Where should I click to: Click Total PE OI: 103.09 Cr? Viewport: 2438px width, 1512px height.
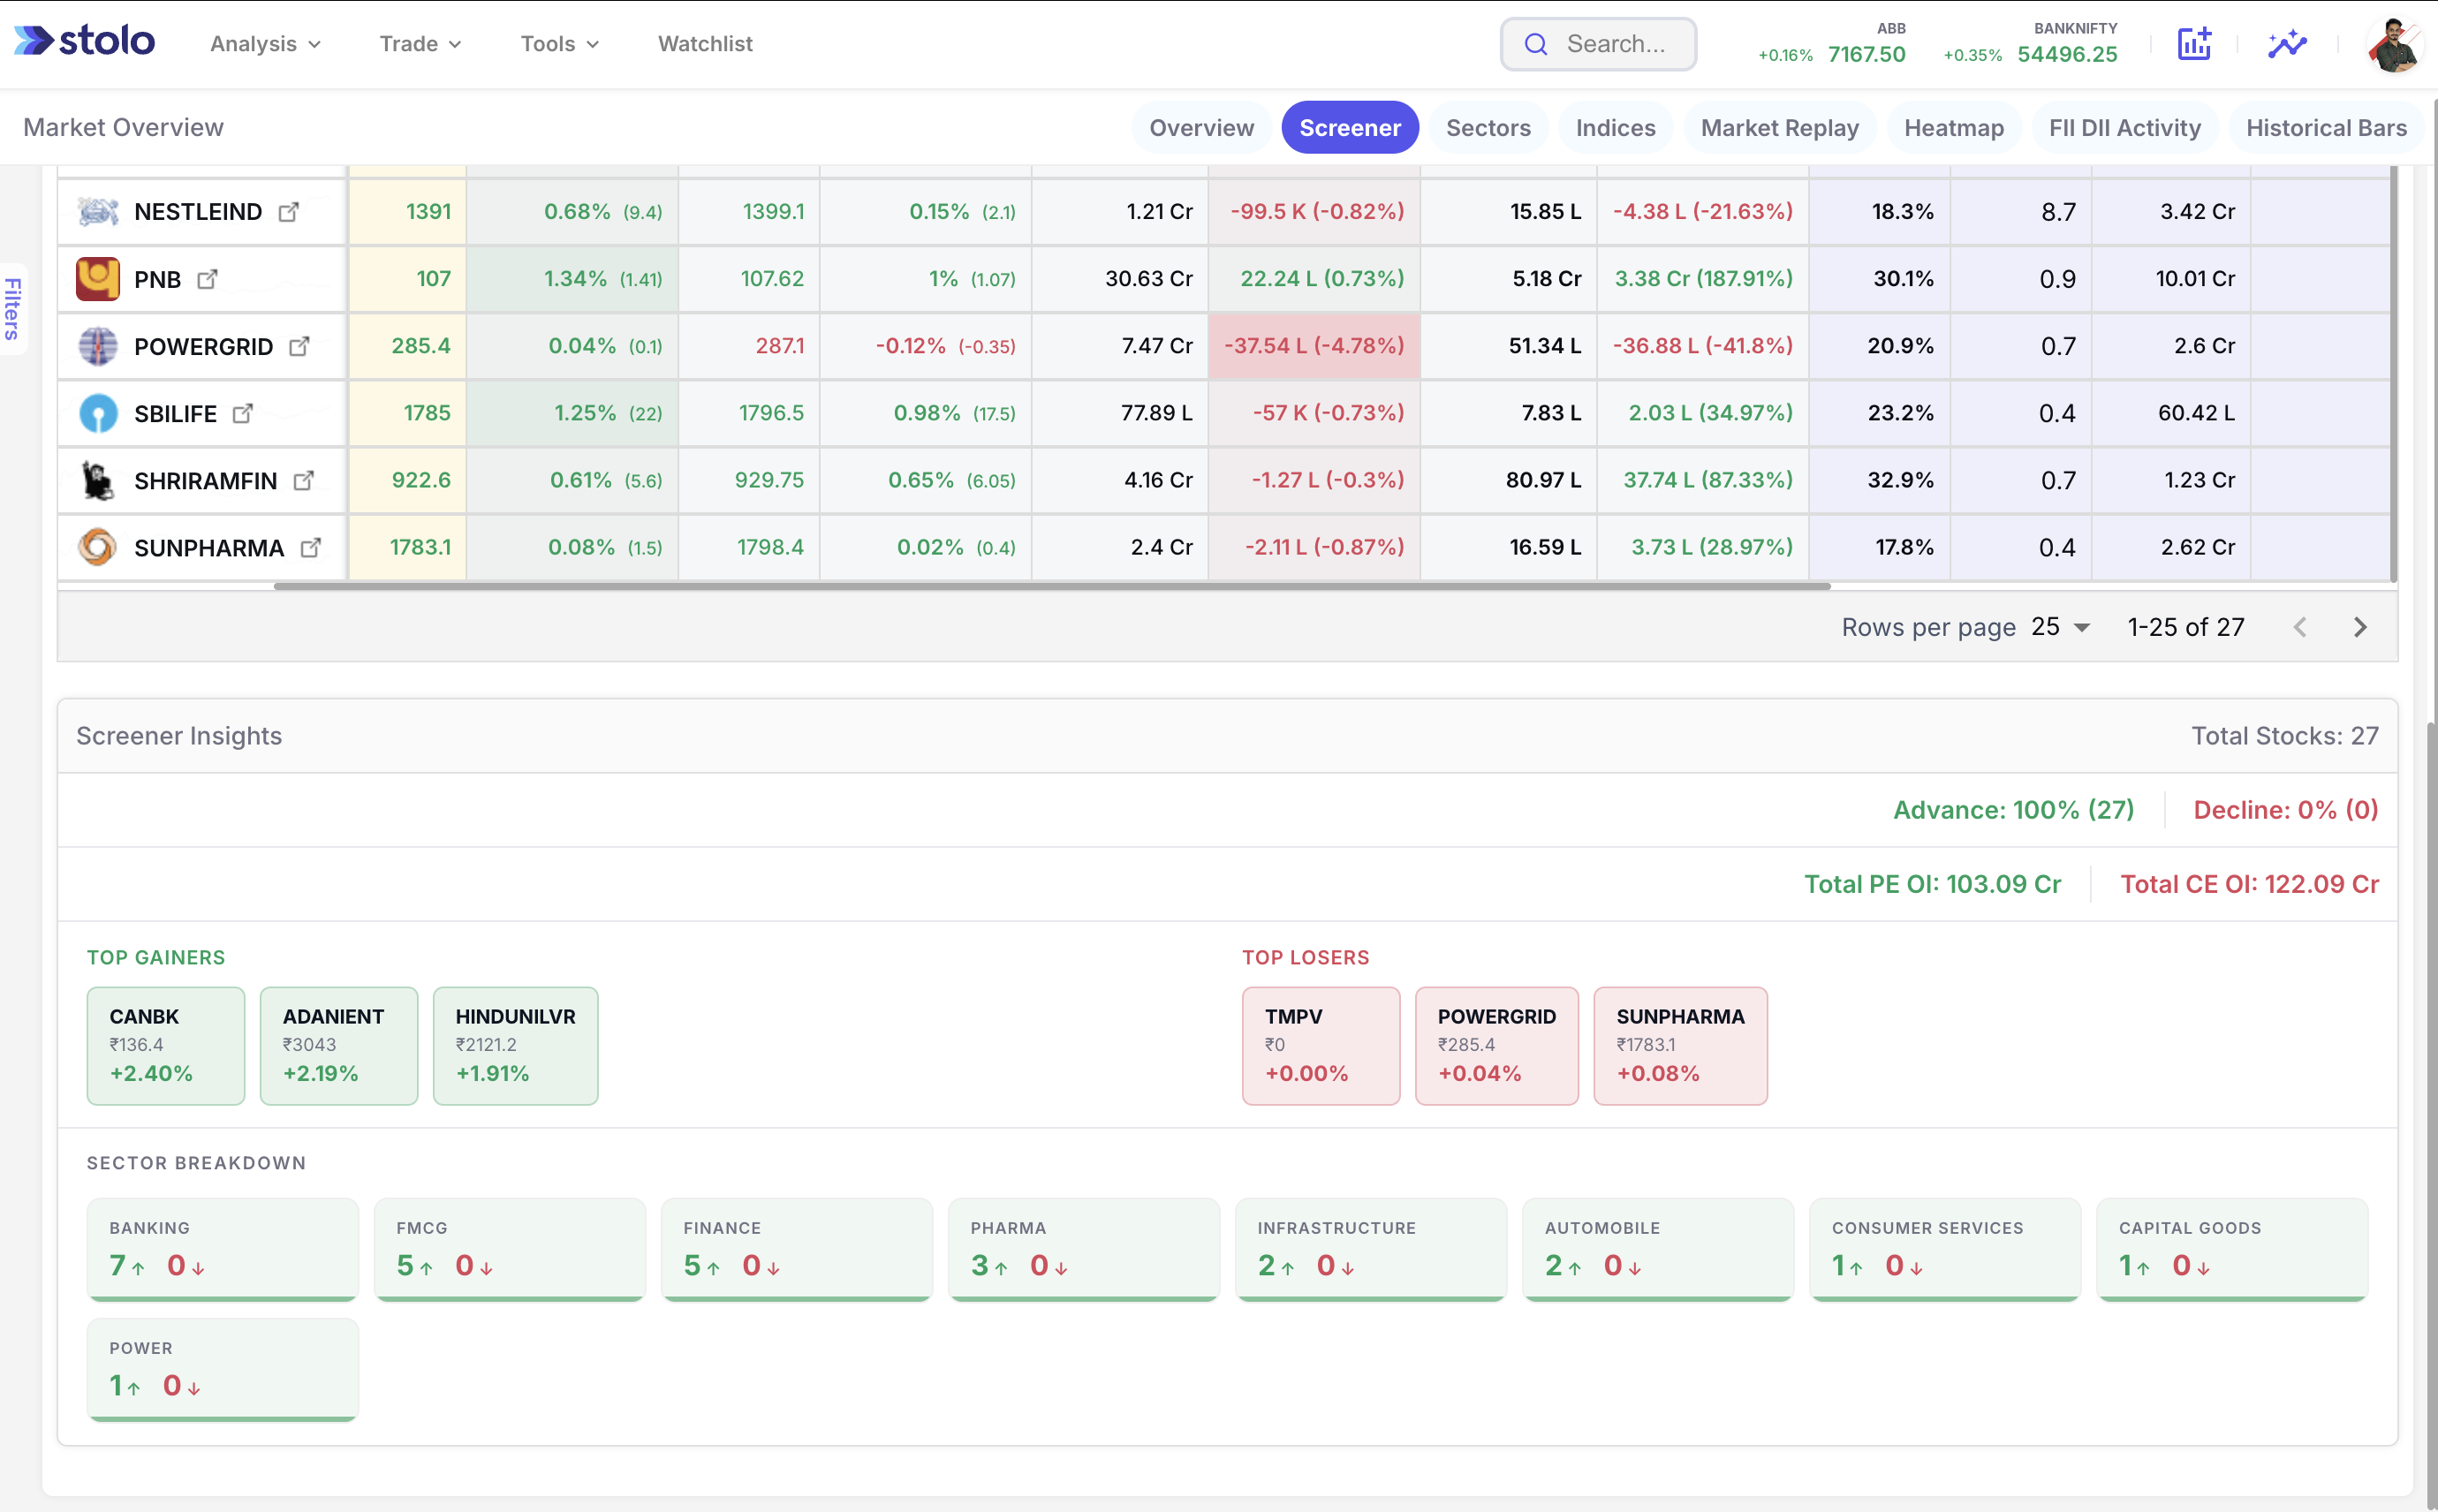click(x=1932, y=884)
